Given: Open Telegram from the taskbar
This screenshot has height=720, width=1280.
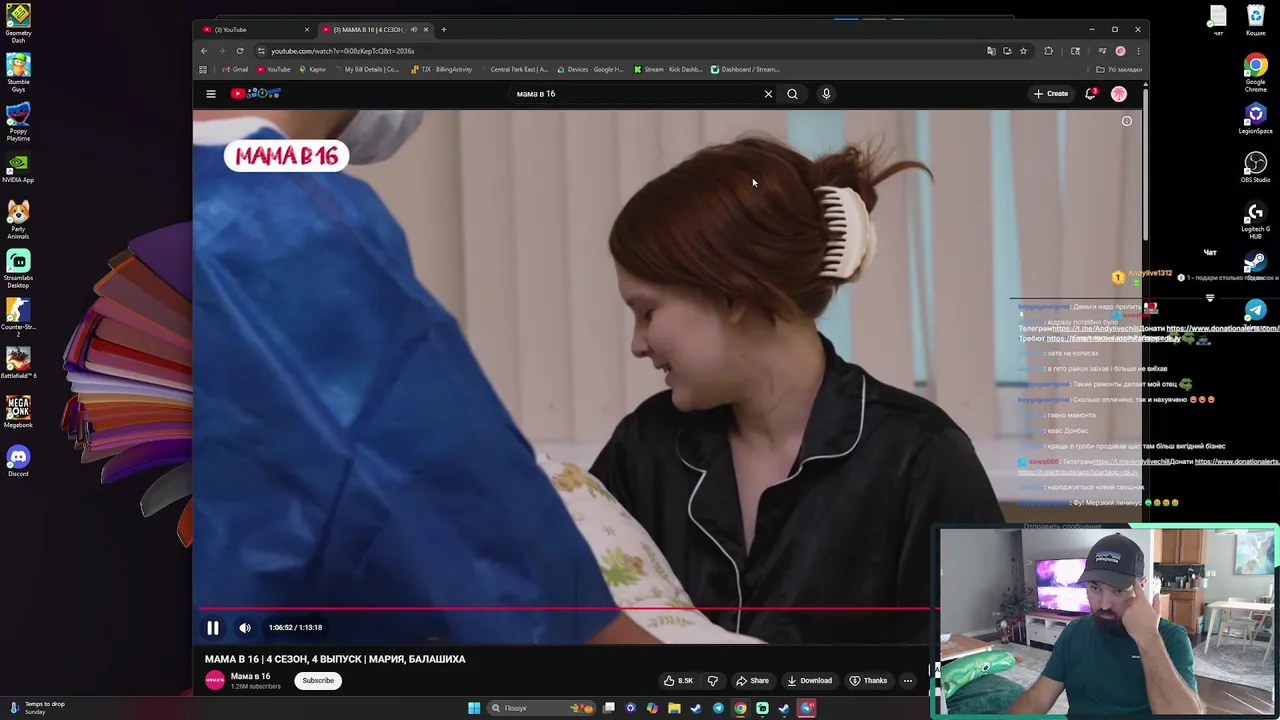Looking at the screenshot, I should (718, 708).
